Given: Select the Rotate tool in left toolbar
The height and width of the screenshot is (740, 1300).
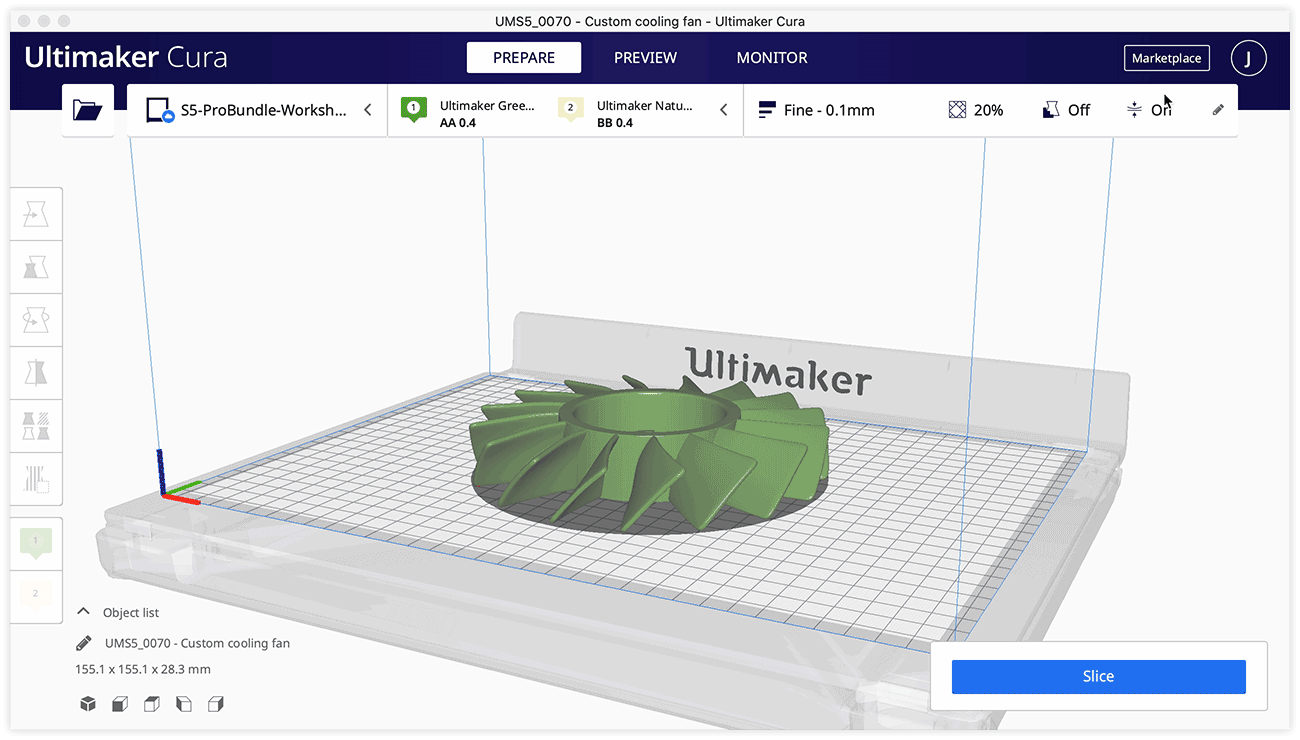Looking at the screenshot, I should [36, 320].
